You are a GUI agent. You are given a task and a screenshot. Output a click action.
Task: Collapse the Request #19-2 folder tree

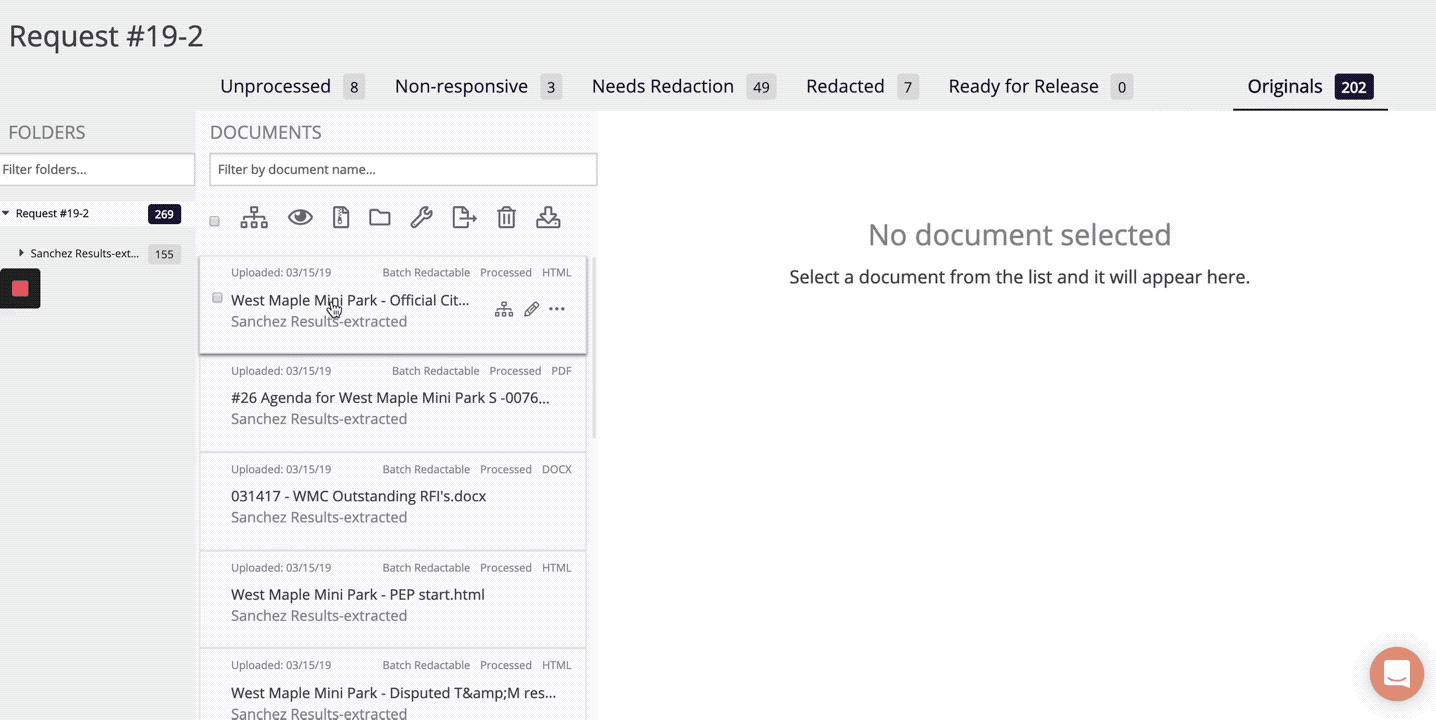6,214
